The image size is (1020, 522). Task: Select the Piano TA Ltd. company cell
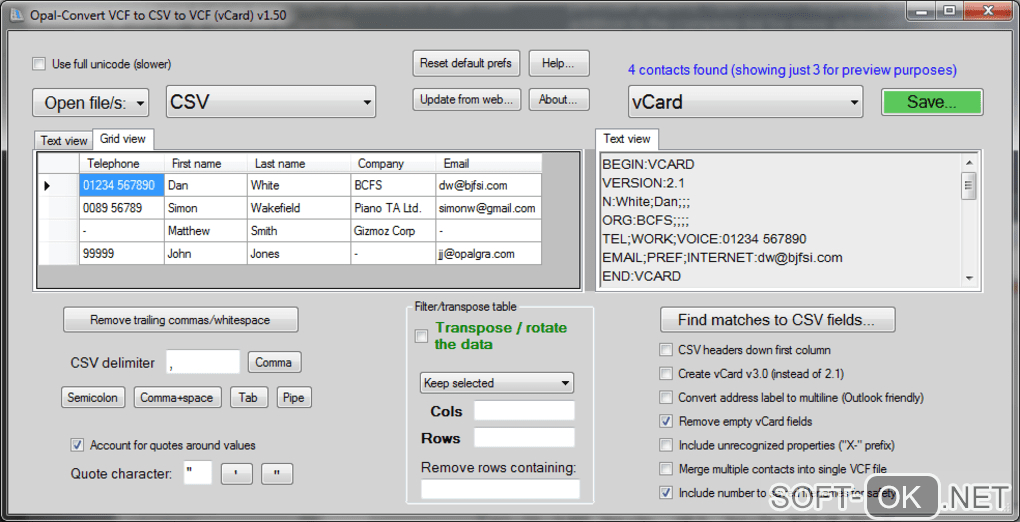(394, 208)
